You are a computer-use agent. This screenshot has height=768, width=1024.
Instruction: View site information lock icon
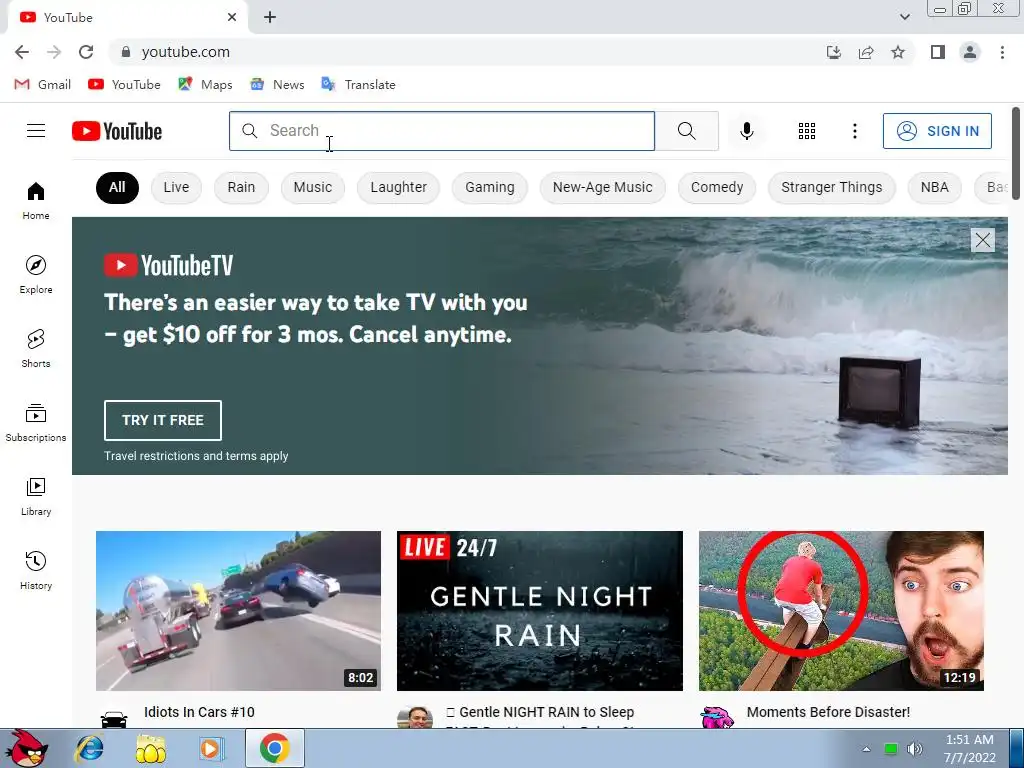126,52
